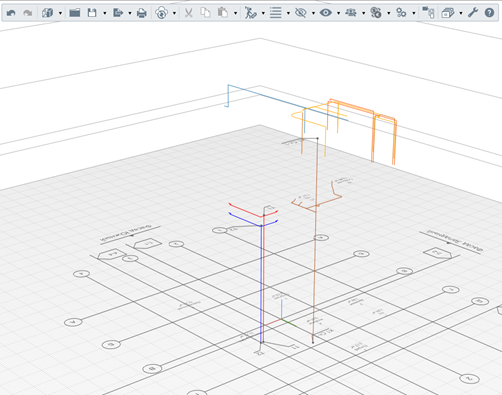Click the export arrow icon
502x395 pixels.
pyautogui.click(x=118, y=13)
